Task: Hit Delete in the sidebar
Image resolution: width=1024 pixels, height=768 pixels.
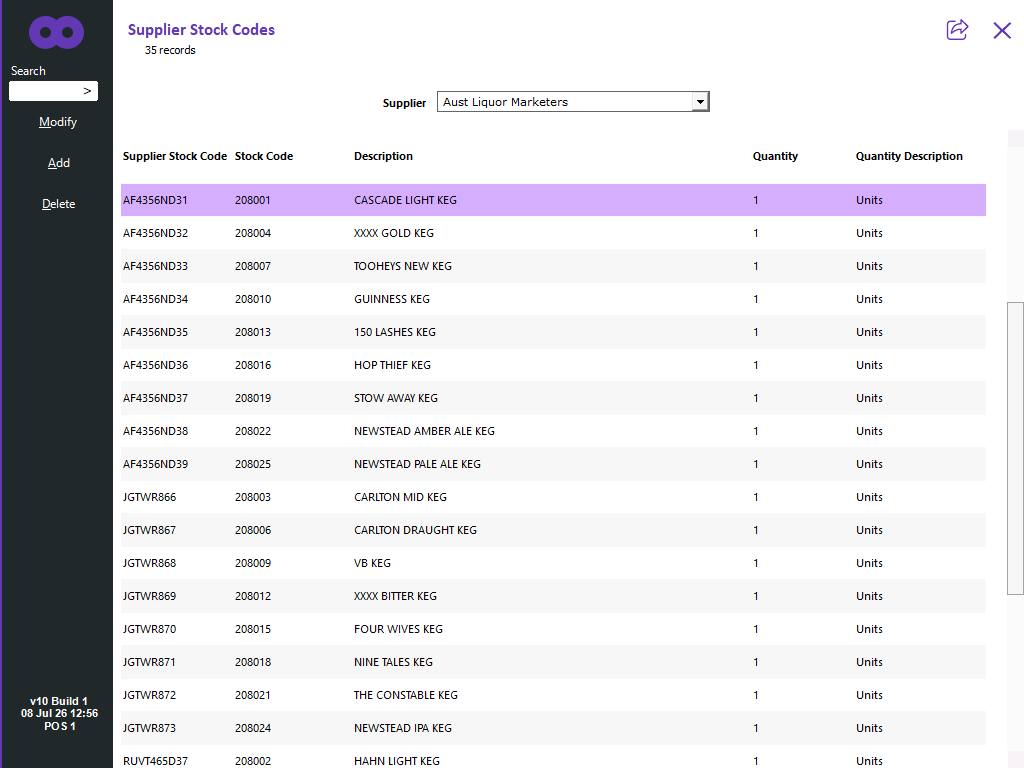Action: [58, 204]
